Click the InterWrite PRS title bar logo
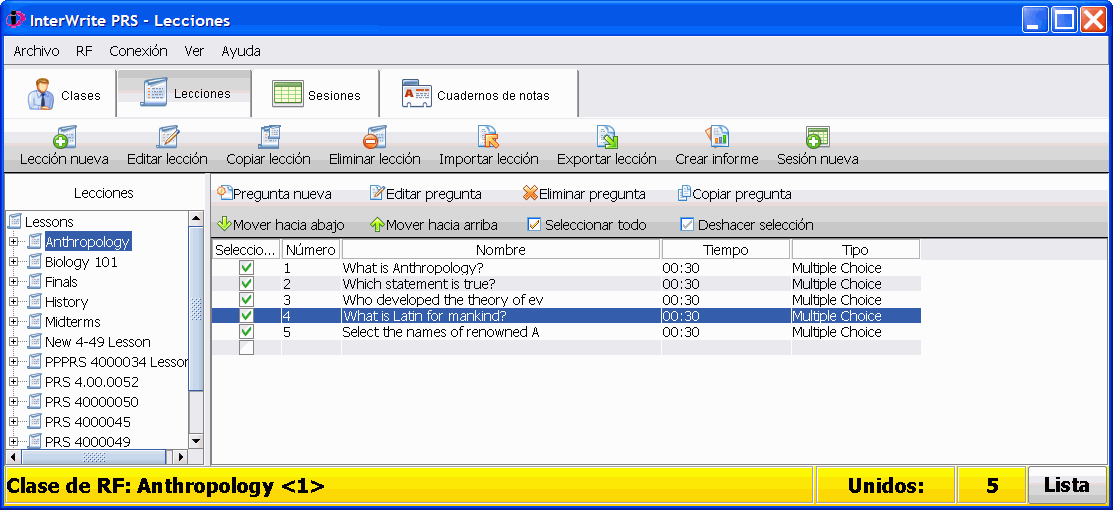The image size is (1113, 510). (x=15, y=19)
